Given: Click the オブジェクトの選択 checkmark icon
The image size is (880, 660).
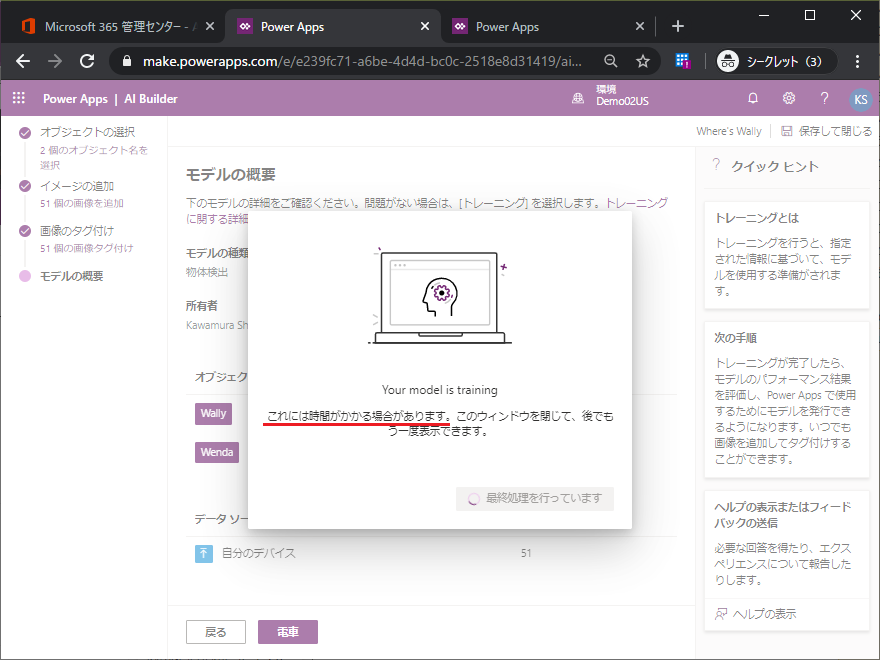Looking at the screenshot, I should [25, 133].
